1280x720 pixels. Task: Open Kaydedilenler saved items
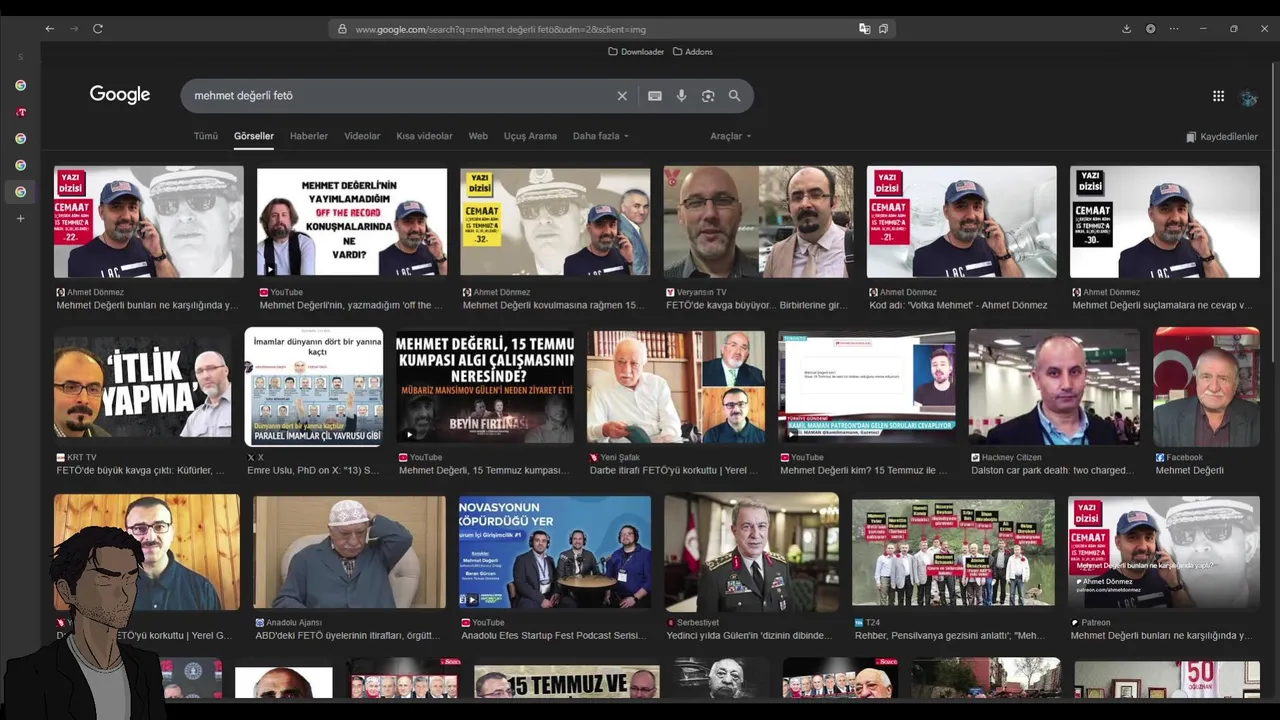pyautogui.click(x=1222, y=137)
